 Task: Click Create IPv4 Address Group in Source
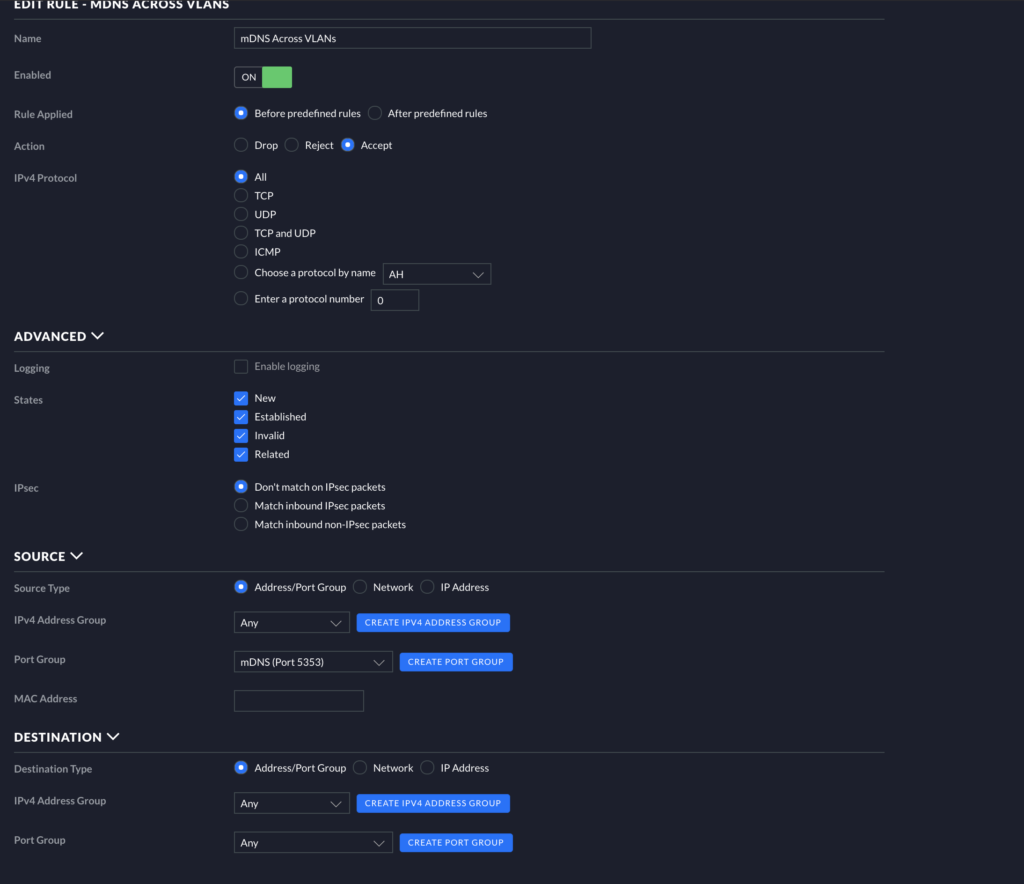433,623
